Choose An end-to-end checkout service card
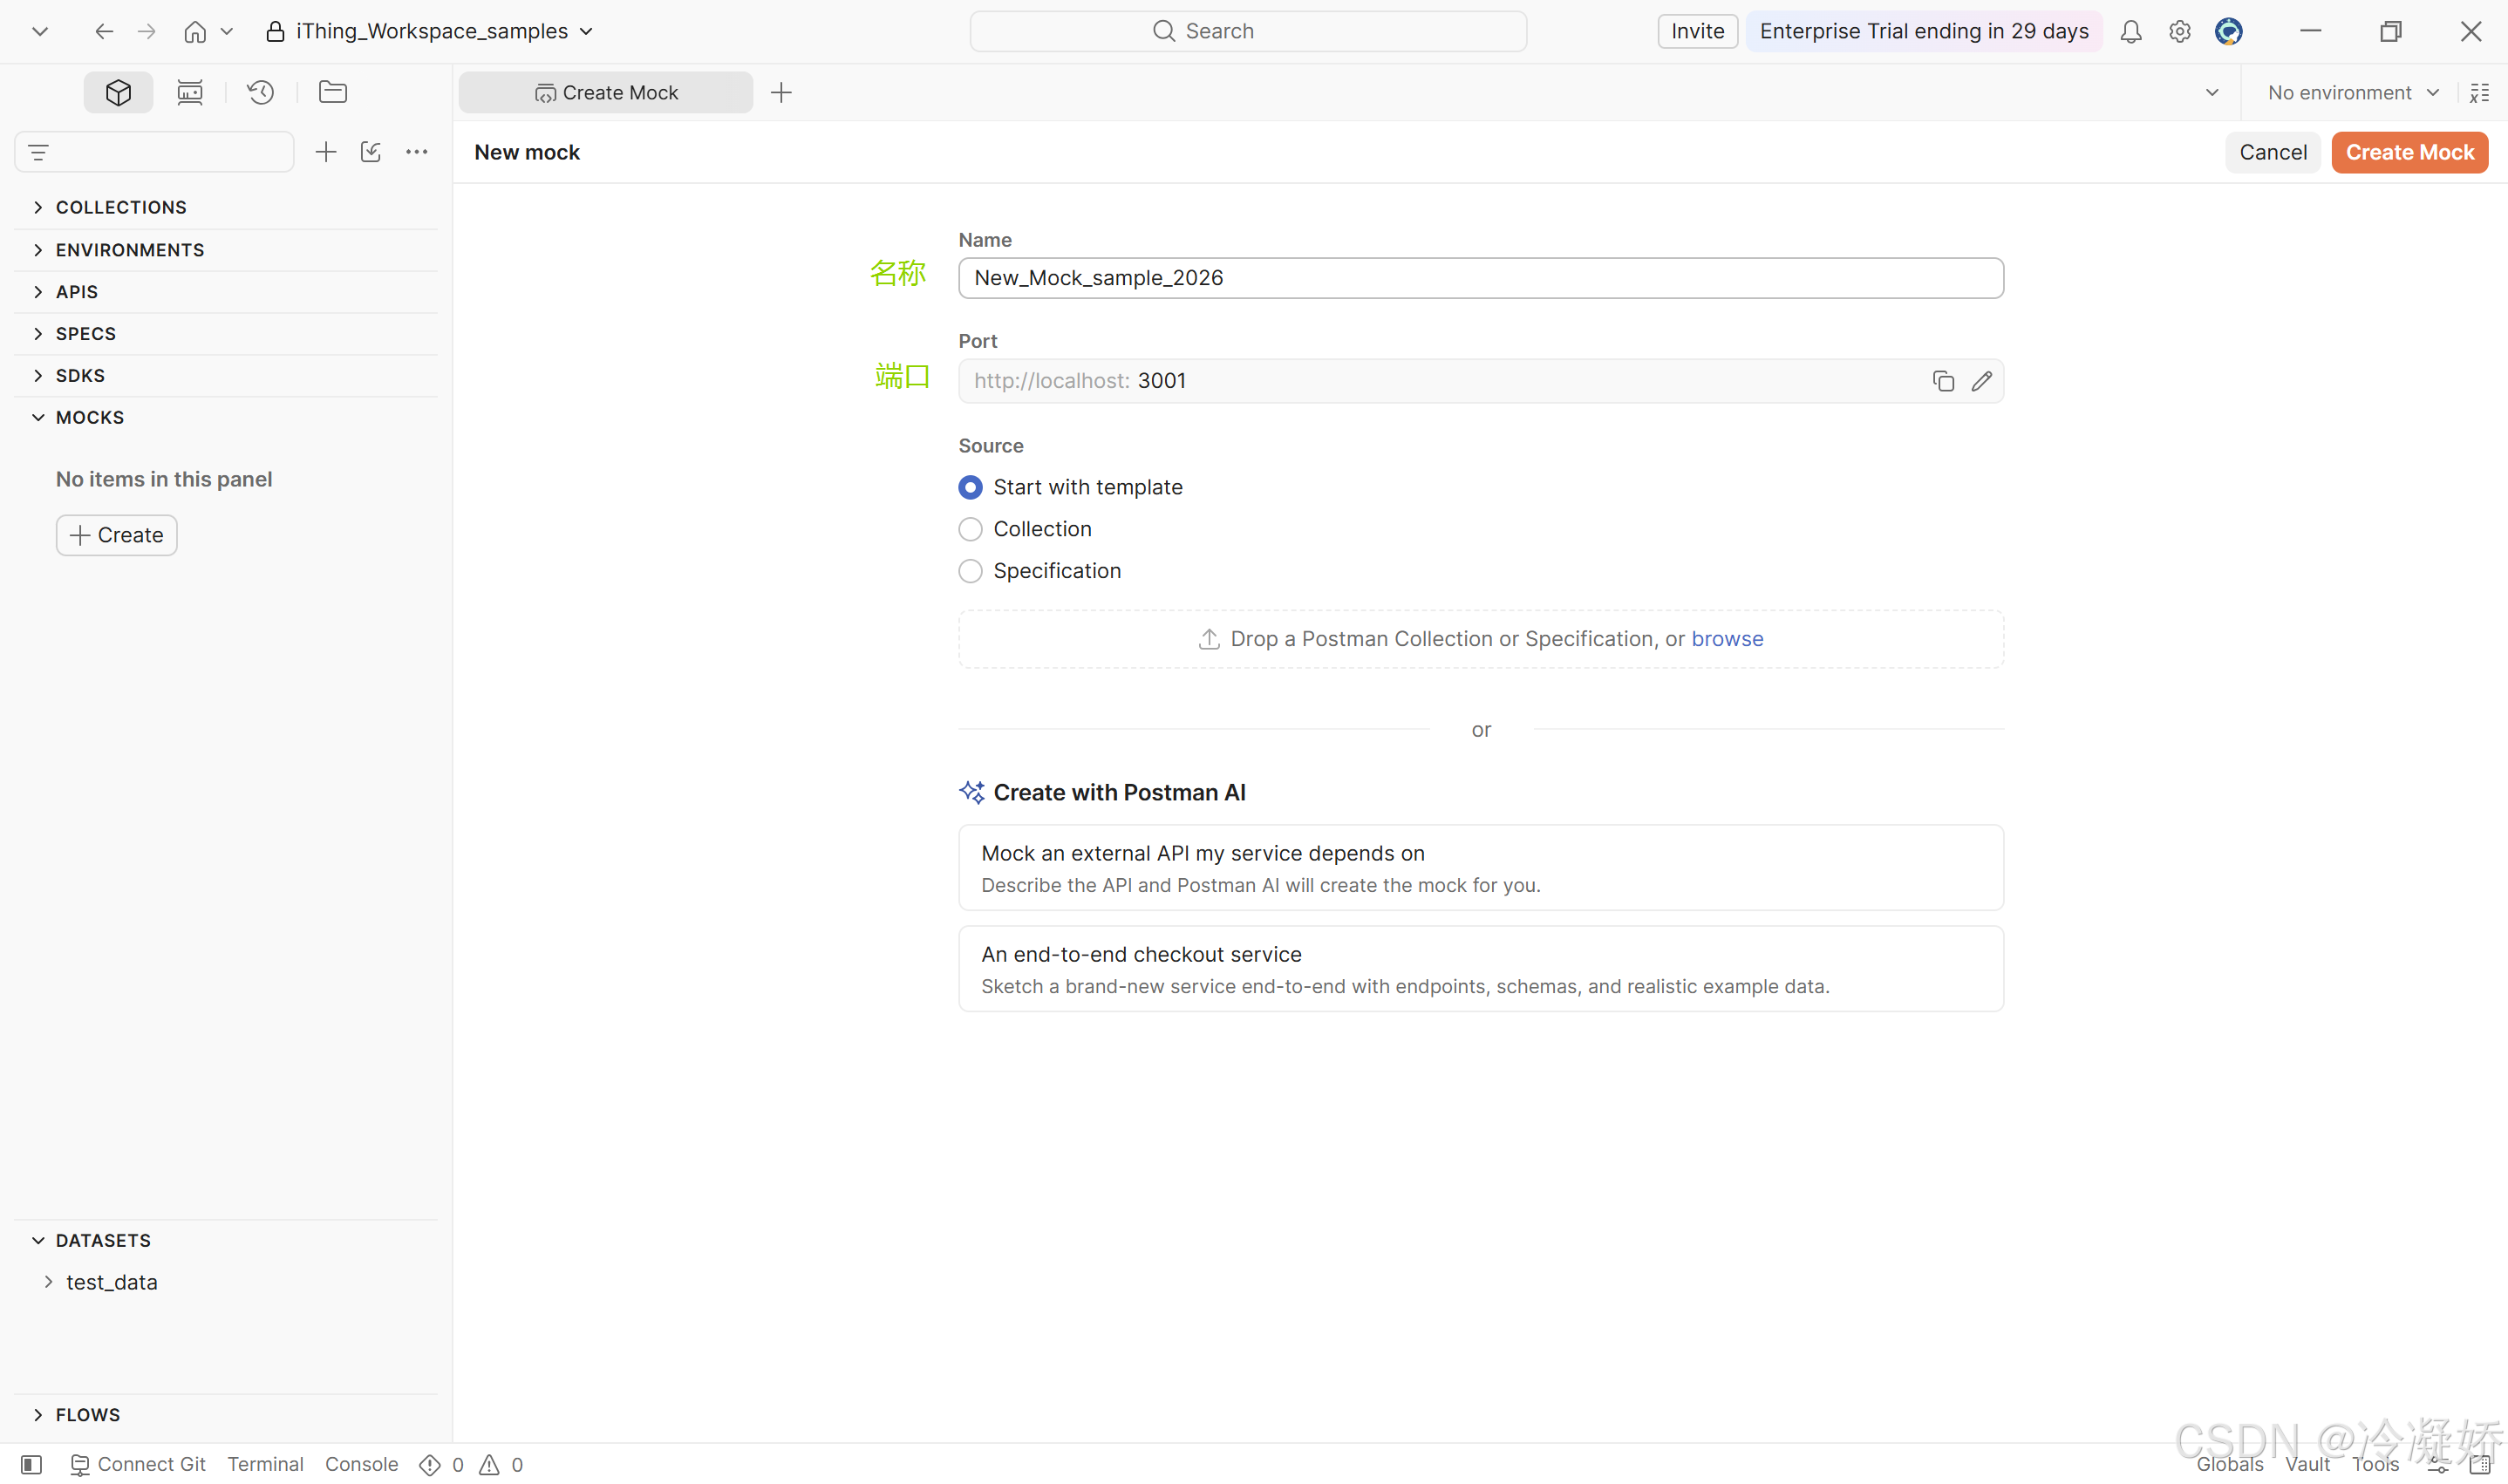 (x=1481, y=968)
